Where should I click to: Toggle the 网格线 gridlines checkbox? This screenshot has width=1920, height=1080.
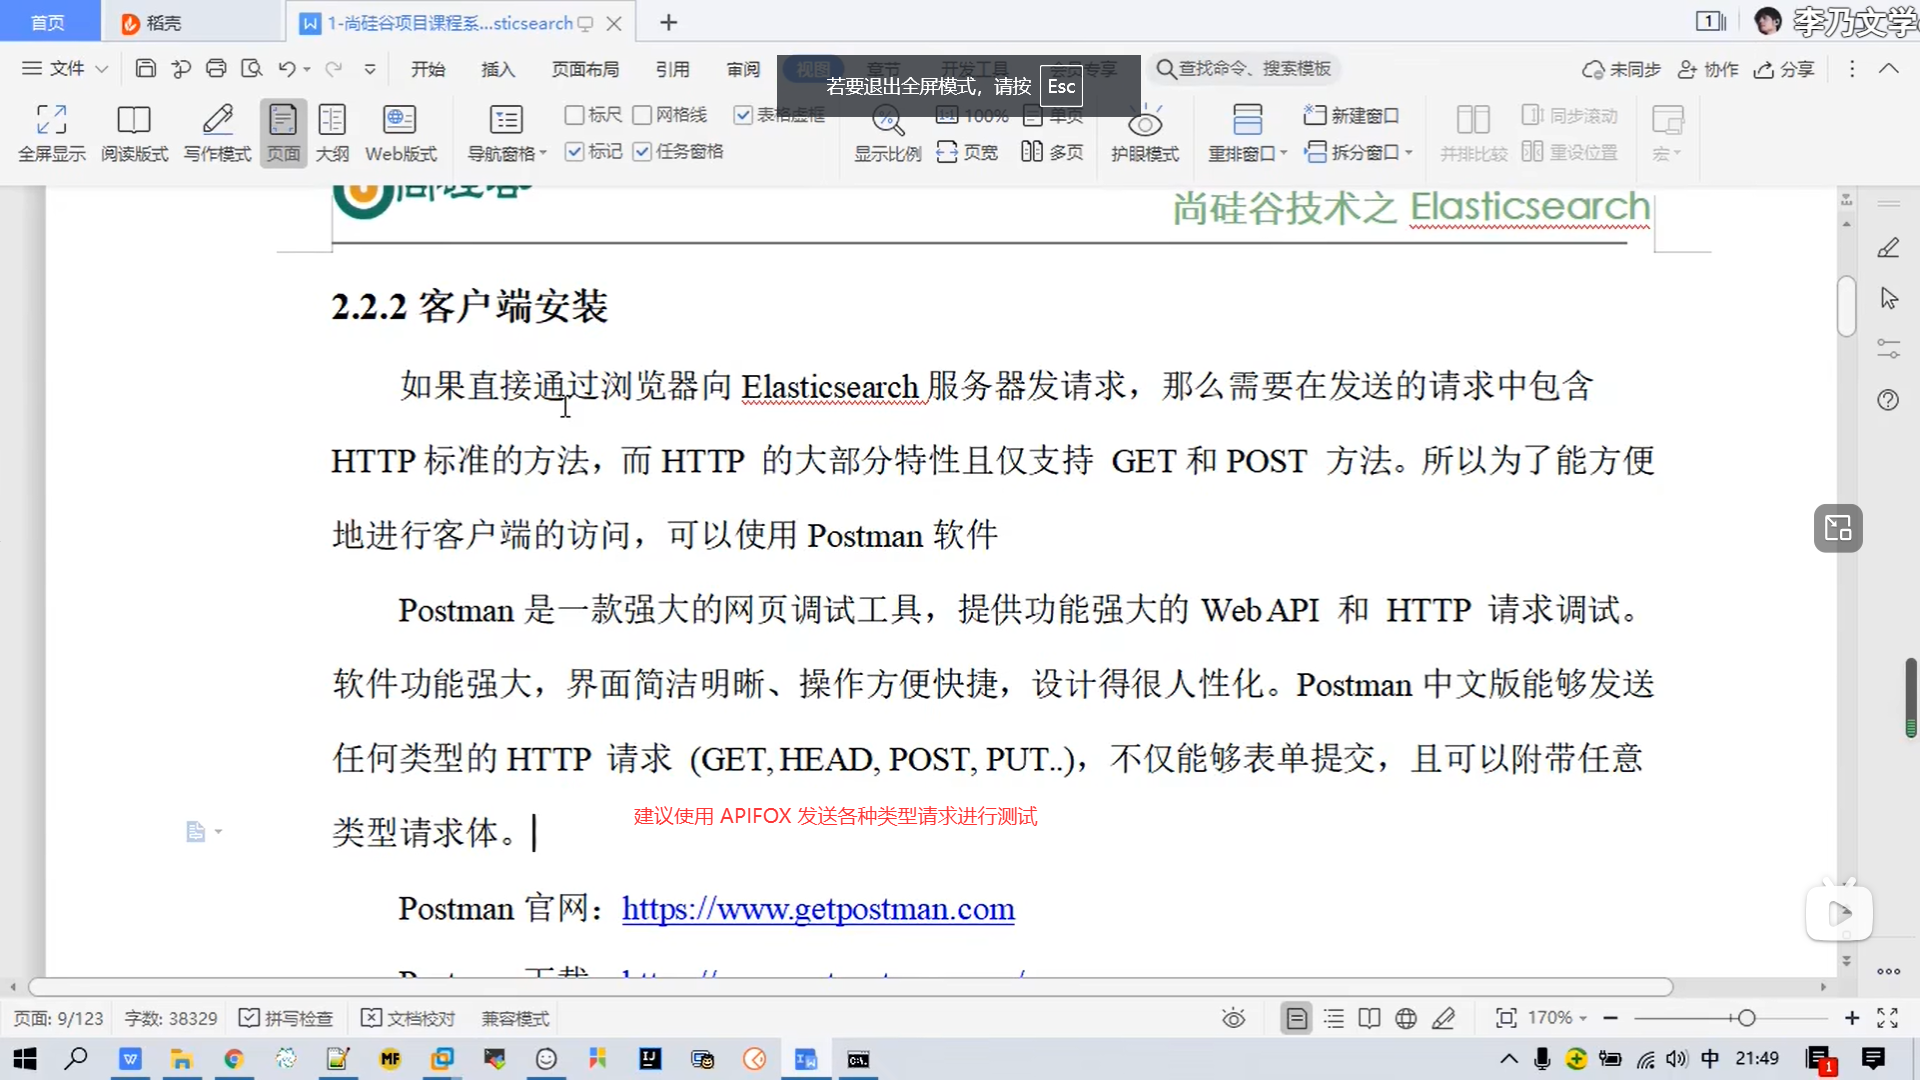coord(642,115)
